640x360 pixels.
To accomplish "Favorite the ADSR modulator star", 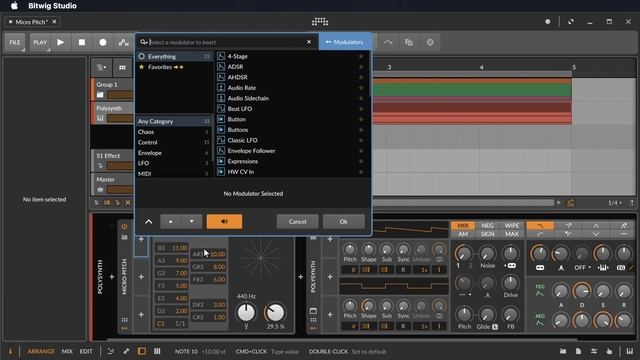I will click(x=361, y=67).
